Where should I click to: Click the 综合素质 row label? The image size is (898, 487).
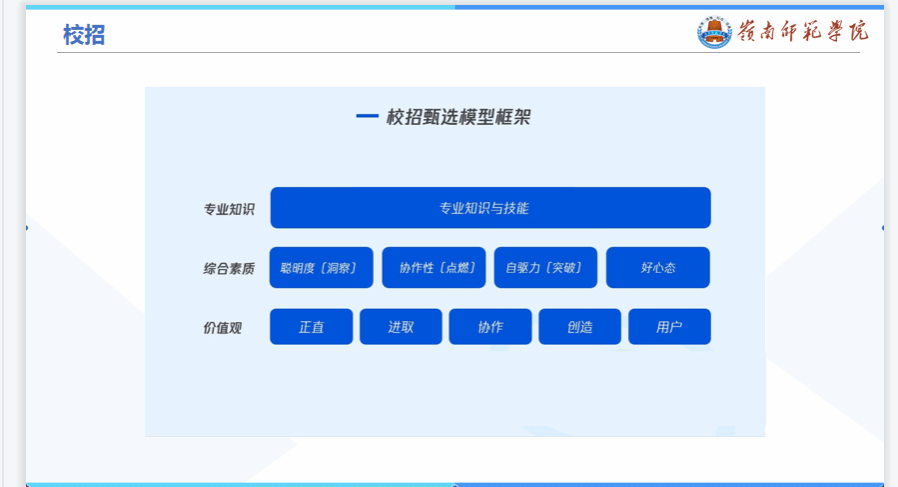(229, 268)
